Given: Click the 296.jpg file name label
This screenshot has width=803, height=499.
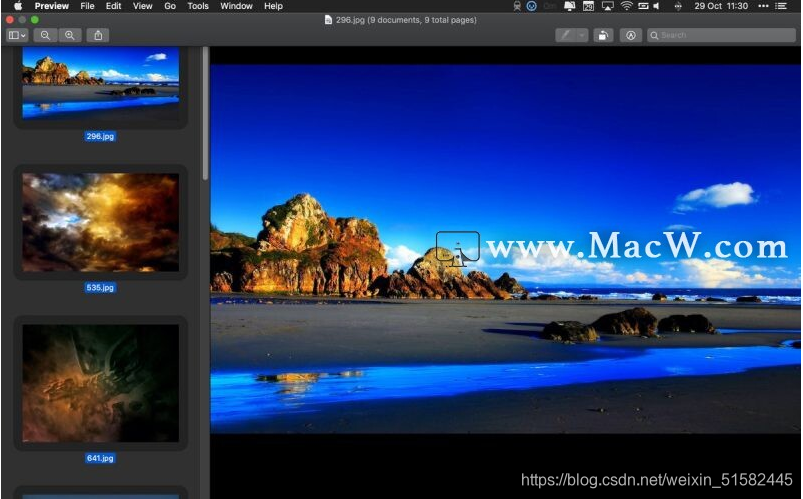Looking at the screenshot, I should click(100, 136).
